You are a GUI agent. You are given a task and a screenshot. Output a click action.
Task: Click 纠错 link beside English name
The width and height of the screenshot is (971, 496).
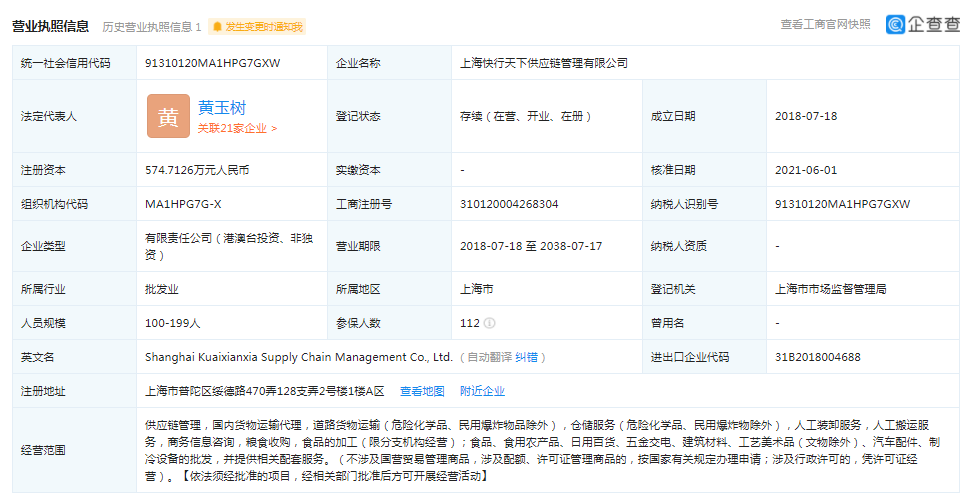(526, 357)
